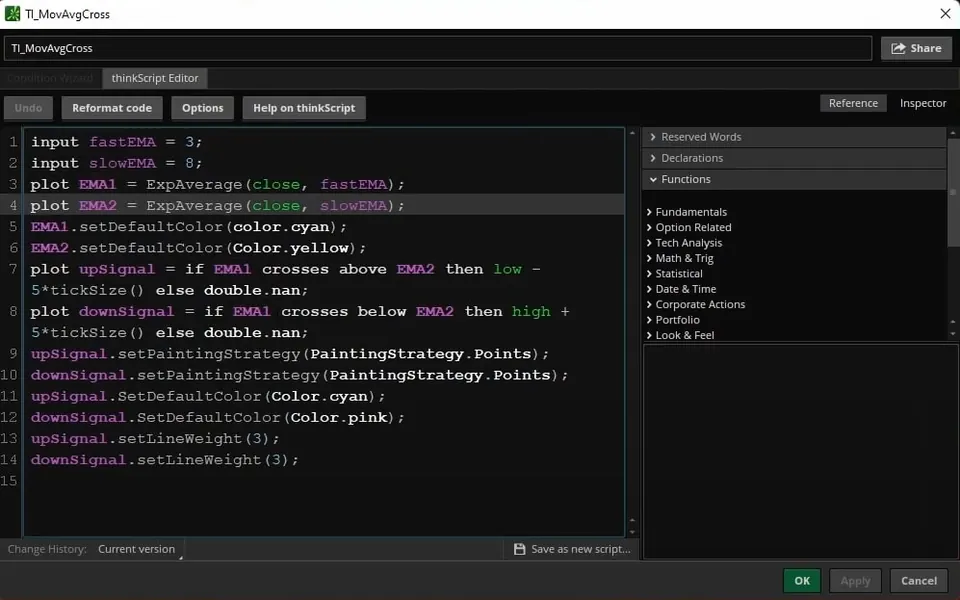Click the share arrow icon
This screenshot has height=600, width=960.
pyautogui.click(x=898, y=48)
